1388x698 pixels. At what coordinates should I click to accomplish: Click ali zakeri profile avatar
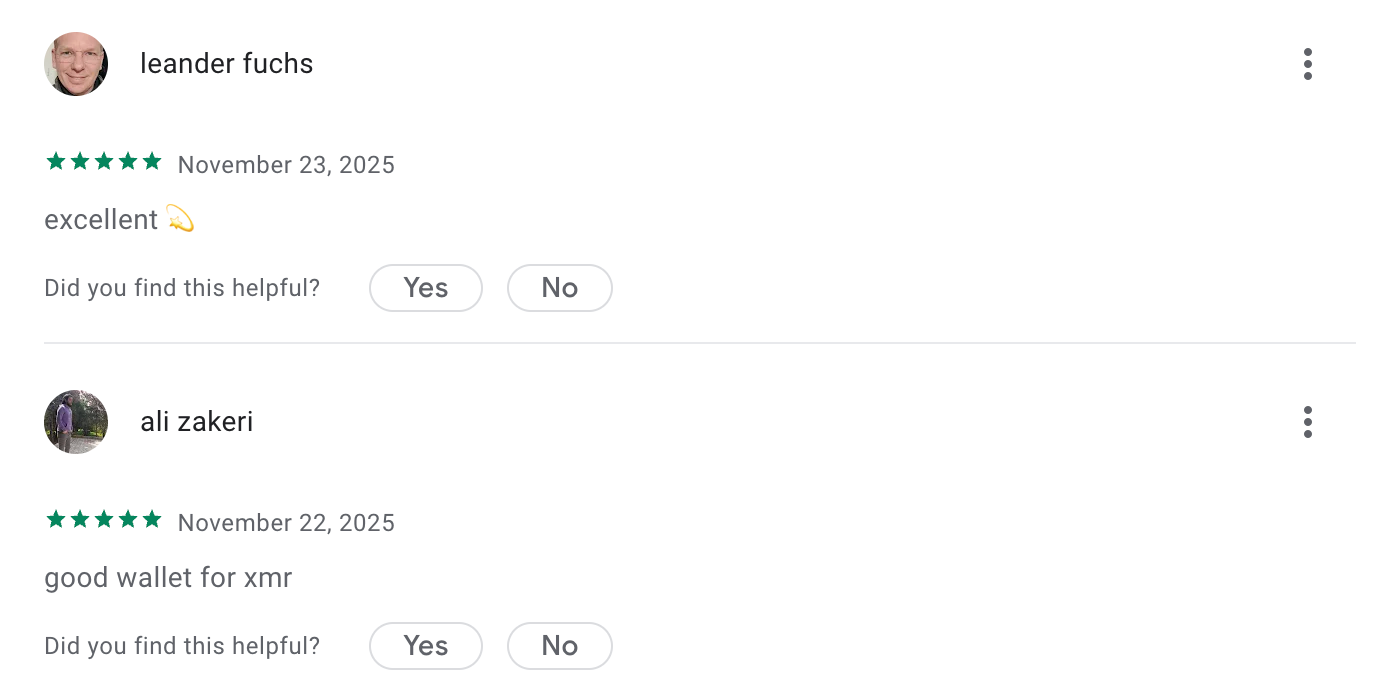pyautogui.click(x=75, y=421)
